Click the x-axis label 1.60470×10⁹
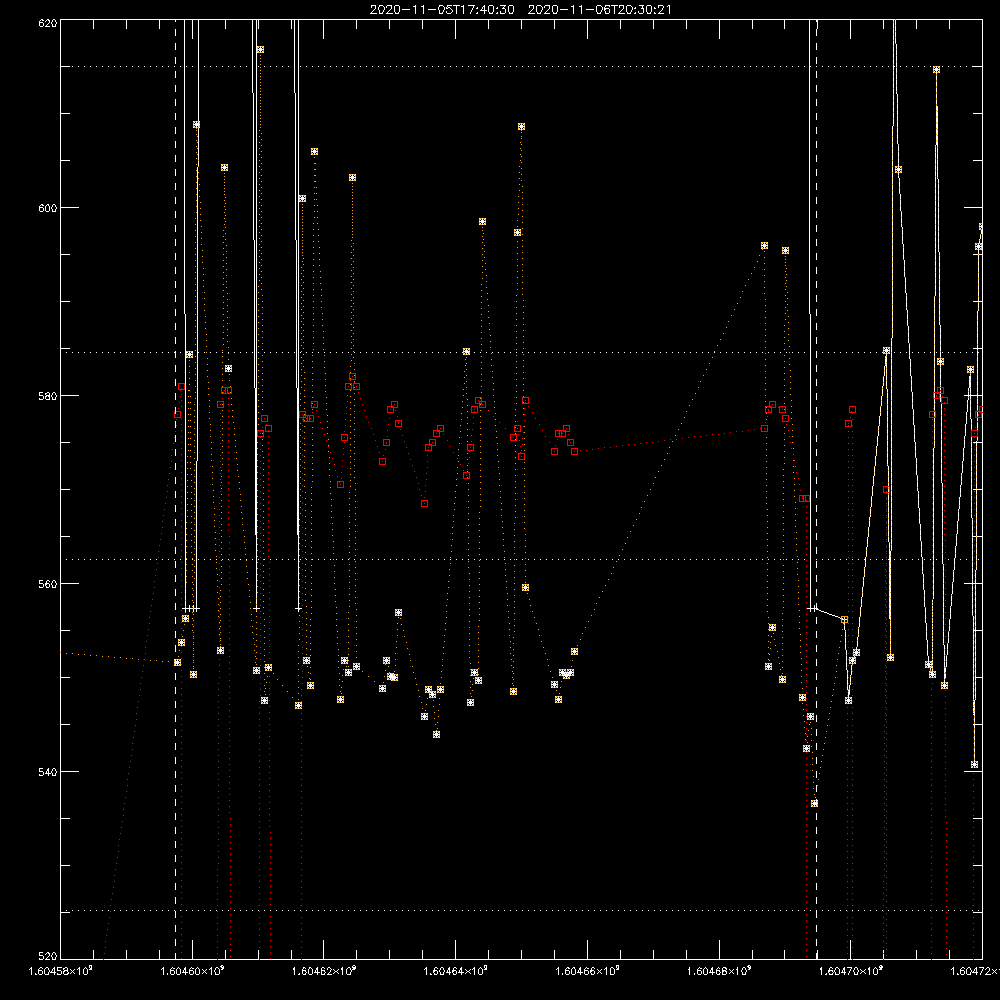 click(851, 971)
